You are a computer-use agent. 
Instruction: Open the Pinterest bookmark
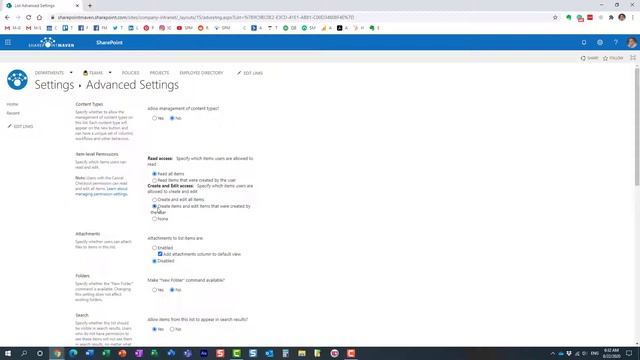[x=149, y=28]
